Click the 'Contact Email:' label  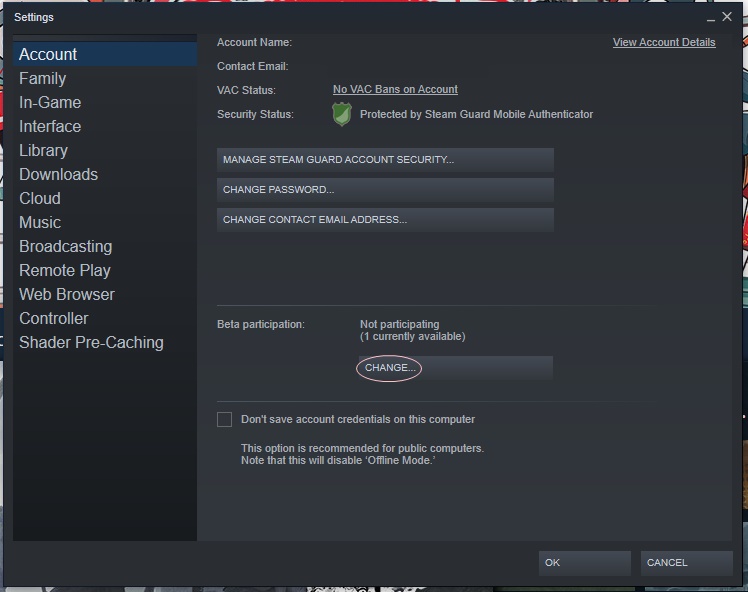pyautogui.click(x=252, y=66)
